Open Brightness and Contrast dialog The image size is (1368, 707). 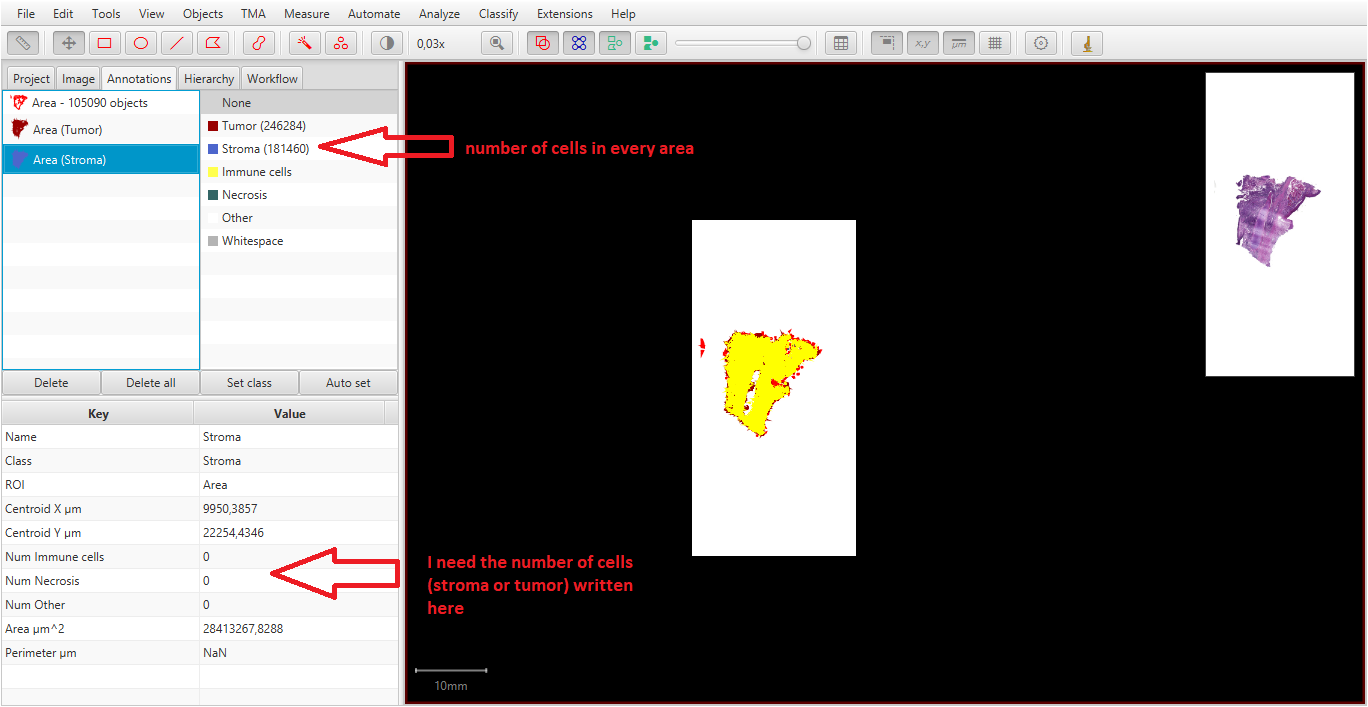click(387, 43)
